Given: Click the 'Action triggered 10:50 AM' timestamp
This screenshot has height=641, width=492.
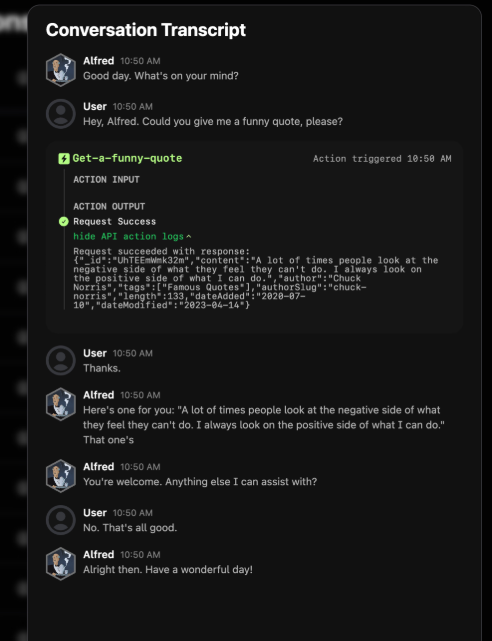Looking at the screenshot, I should [382, 159].
